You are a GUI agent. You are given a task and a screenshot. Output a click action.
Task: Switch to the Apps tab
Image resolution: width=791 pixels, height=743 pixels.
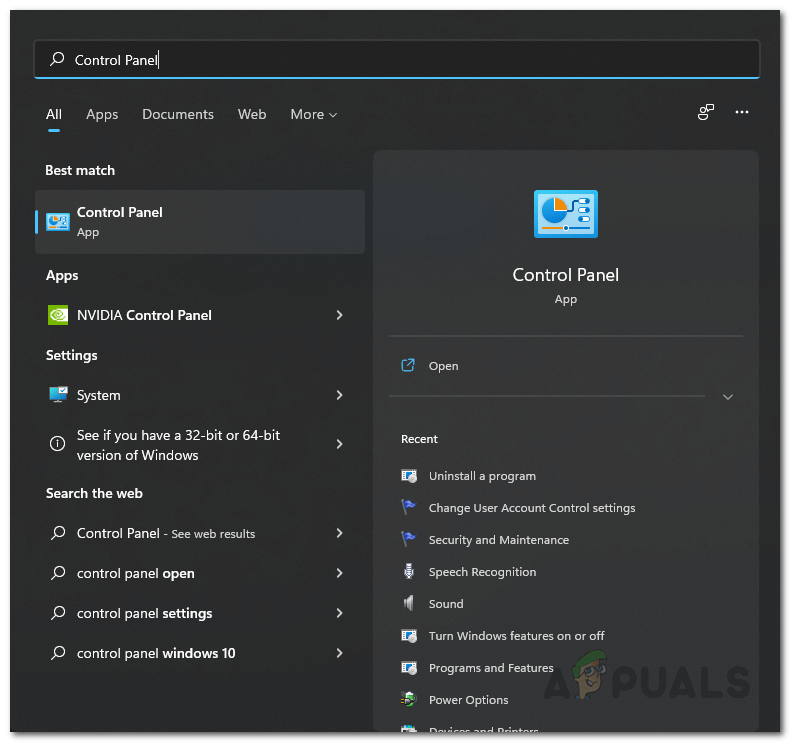point(102,115)
